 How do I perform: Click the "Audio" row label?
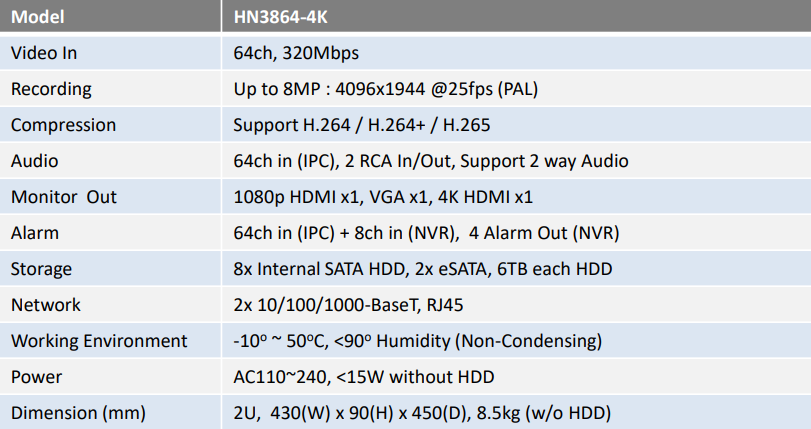coord(35,161)
